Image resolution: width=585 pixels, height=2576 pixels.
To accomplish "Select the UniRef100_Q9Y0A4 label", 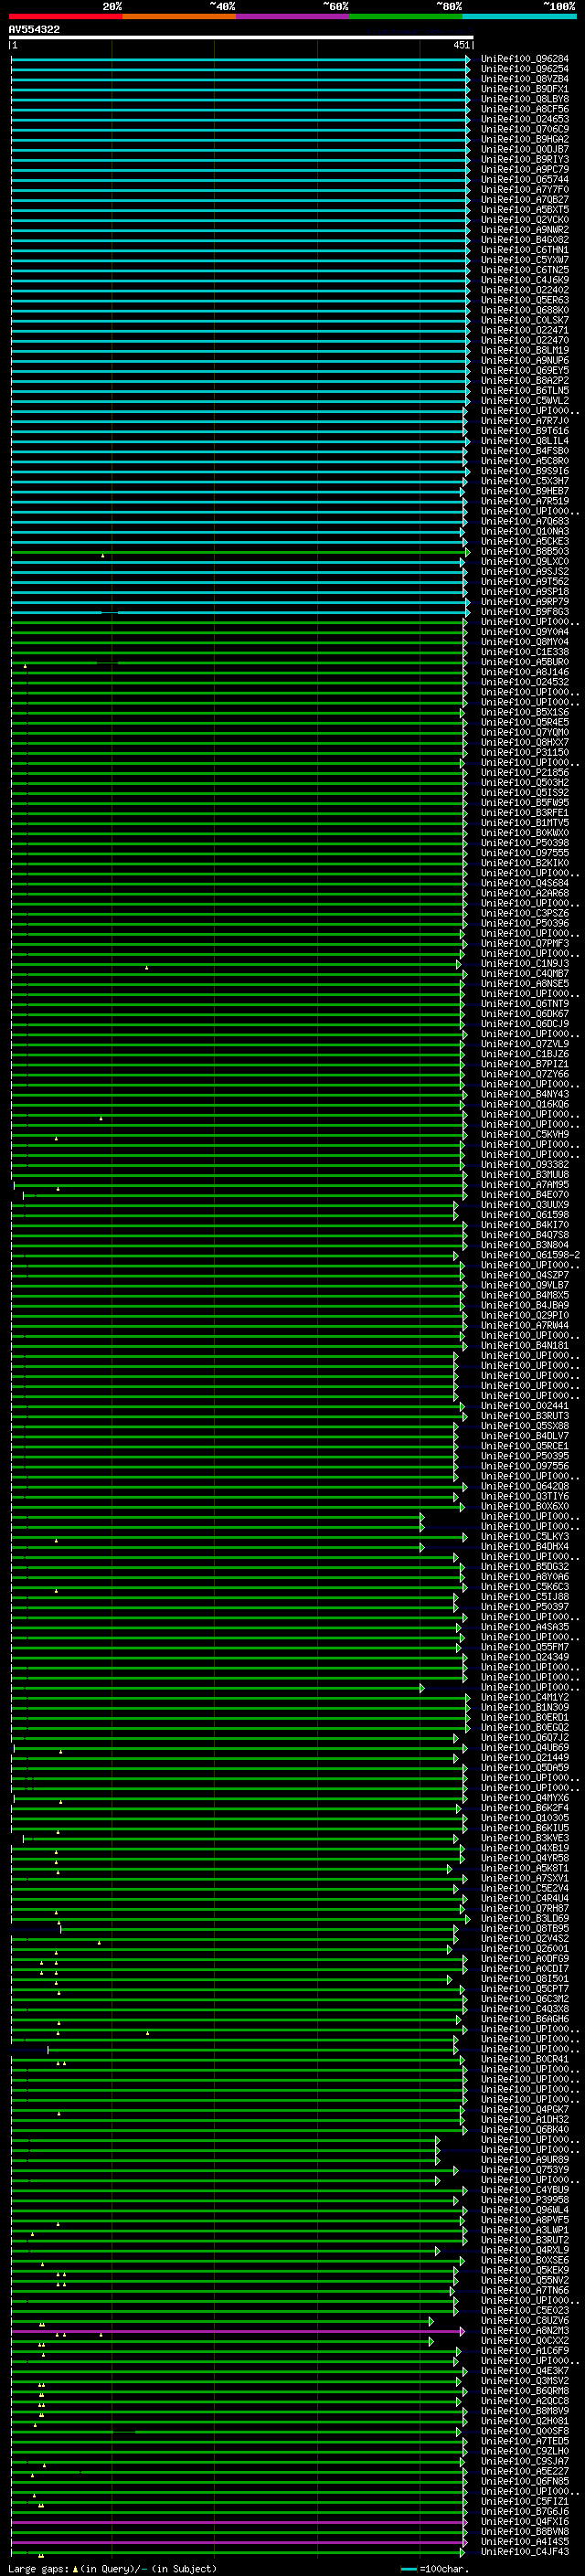I will [524, 632].
